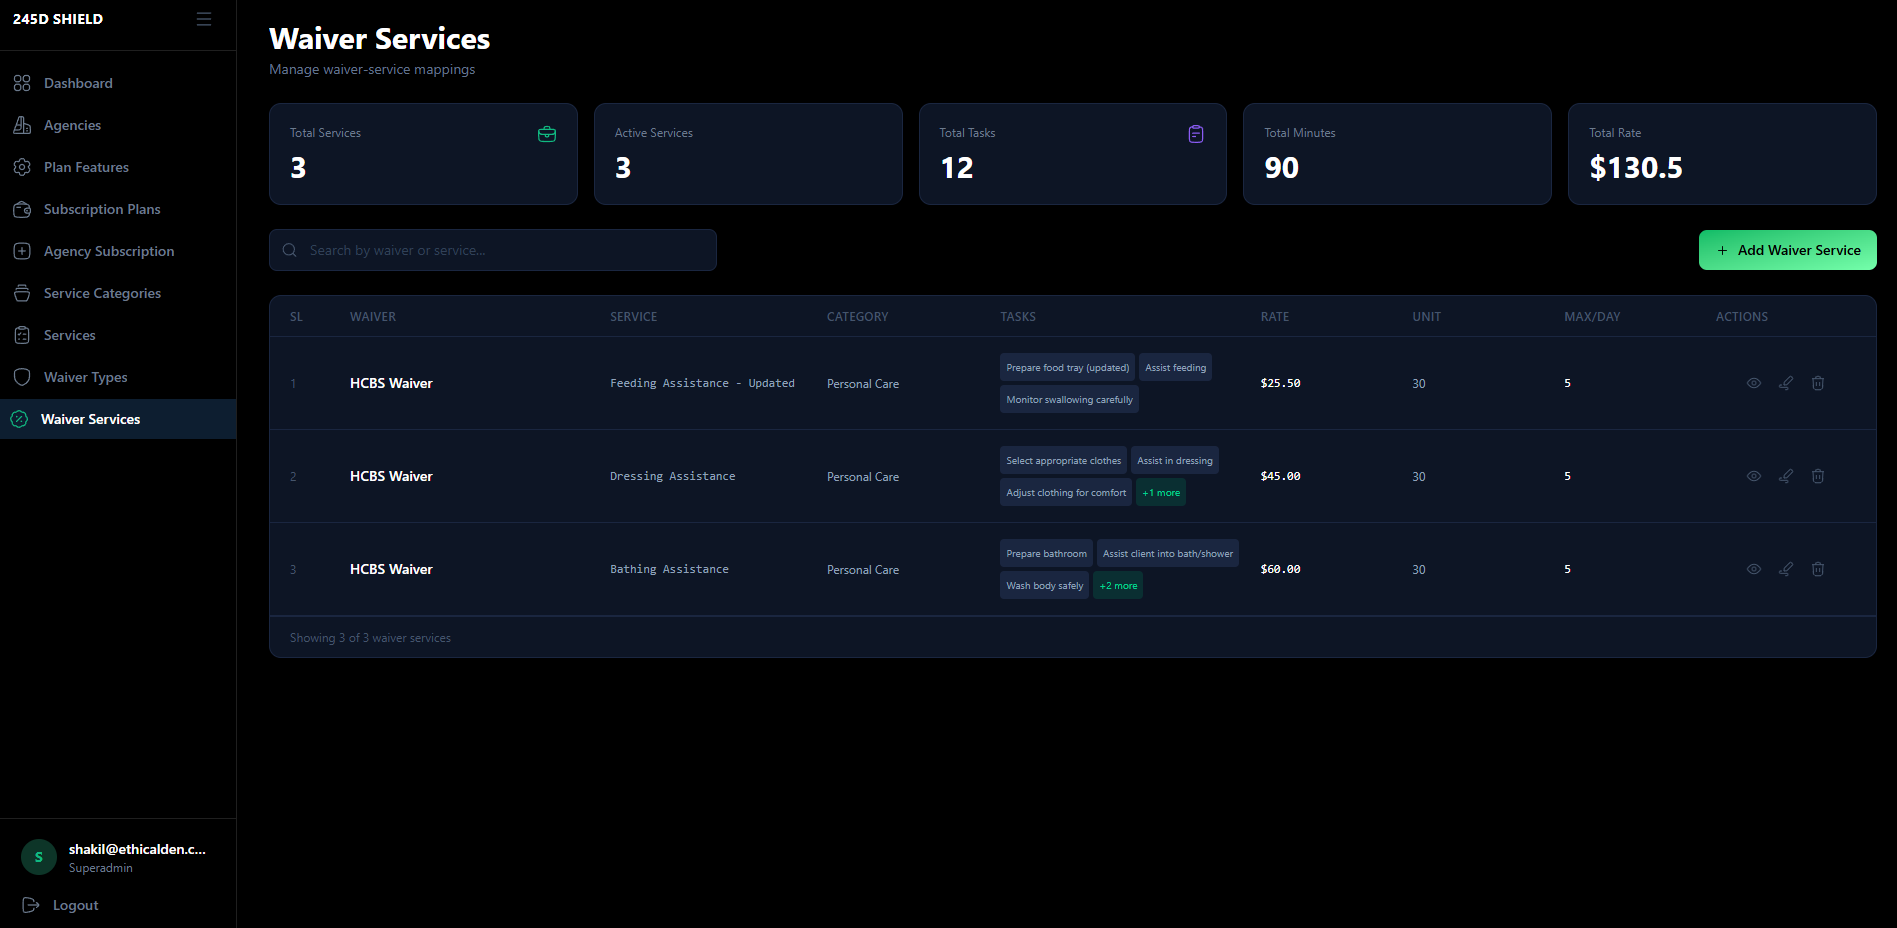The width and height of the screenshot is (1897, 928).
Task: Select the Waiver Services menu item
Action: pyautogui.click(x=118, y=419)
